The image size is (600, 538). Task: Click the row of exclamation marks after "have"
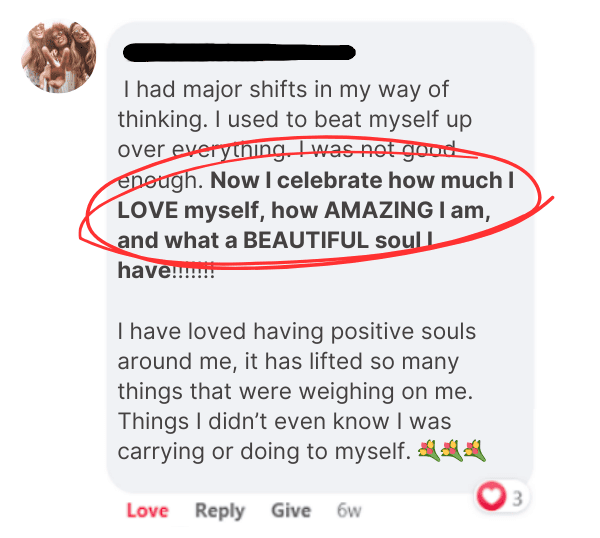click(x=193, y=270)
